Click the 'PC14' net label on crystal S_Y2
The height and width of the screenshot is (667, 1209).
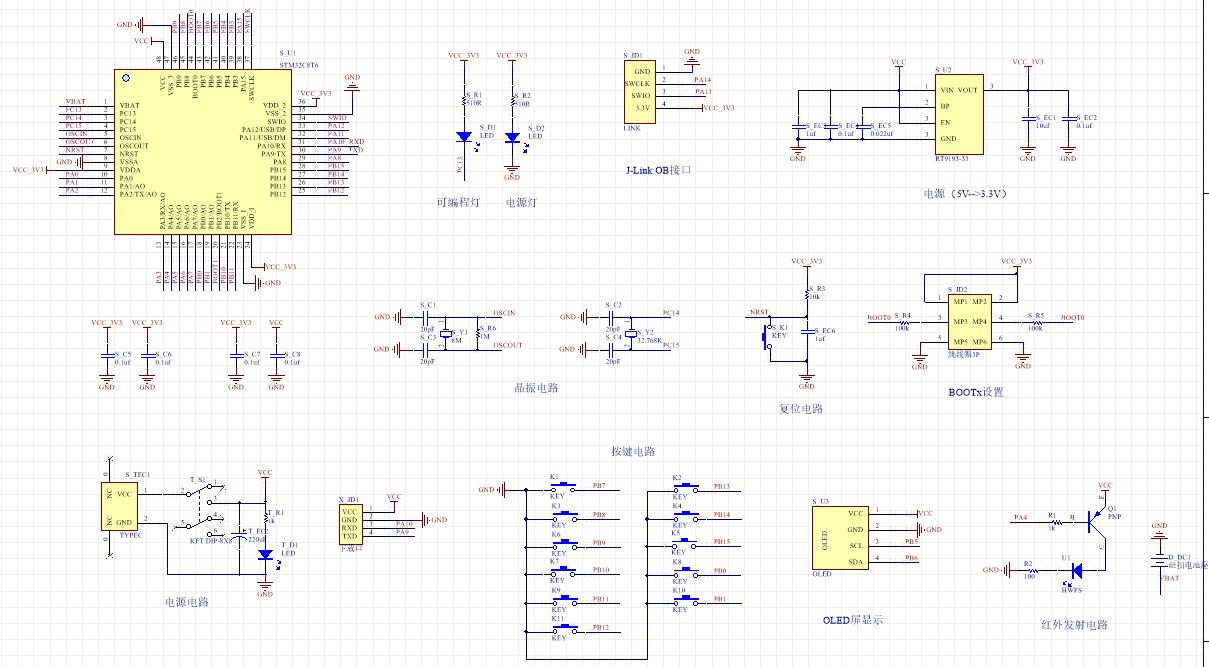(671, 313)
